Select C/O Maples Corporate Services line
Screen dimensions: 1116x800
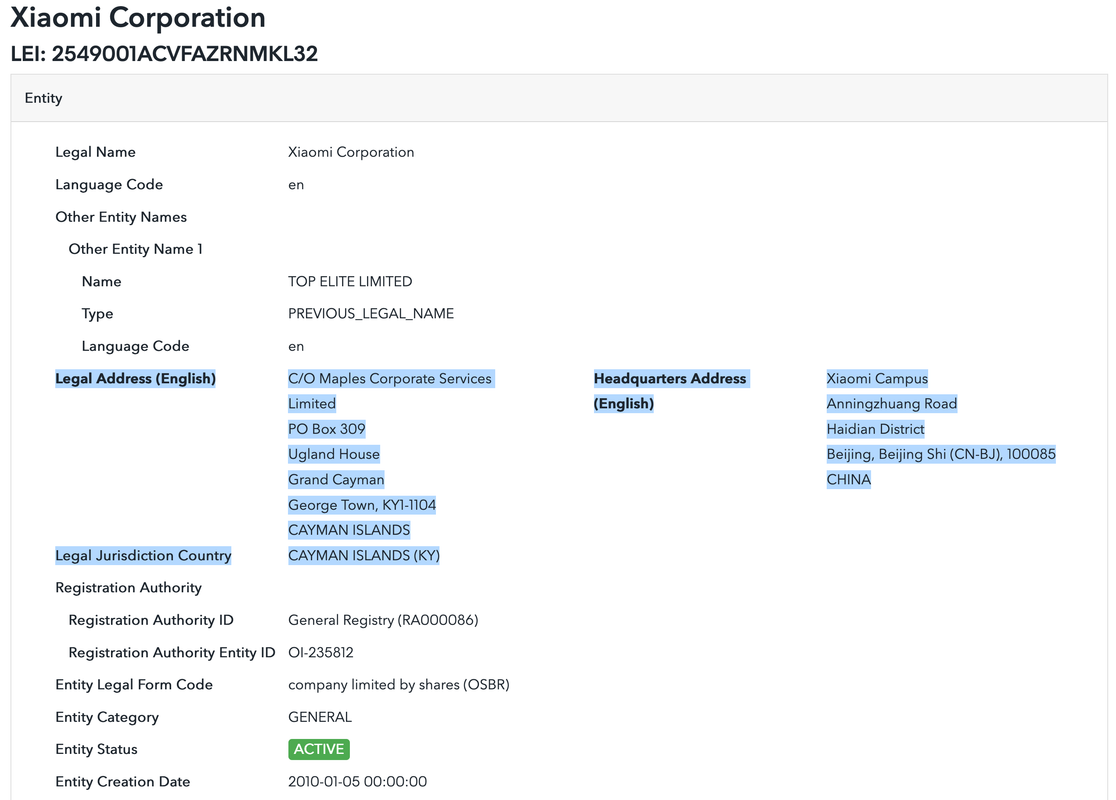pos(390,379)
